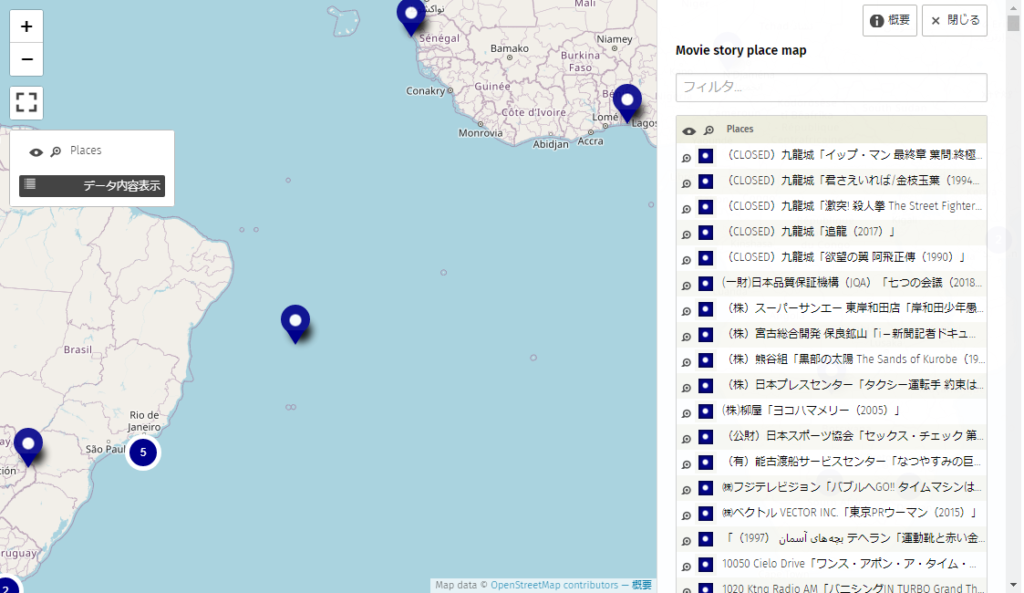Close the side panel with 閉じる
1024x593 pixels.
point(954,20)
